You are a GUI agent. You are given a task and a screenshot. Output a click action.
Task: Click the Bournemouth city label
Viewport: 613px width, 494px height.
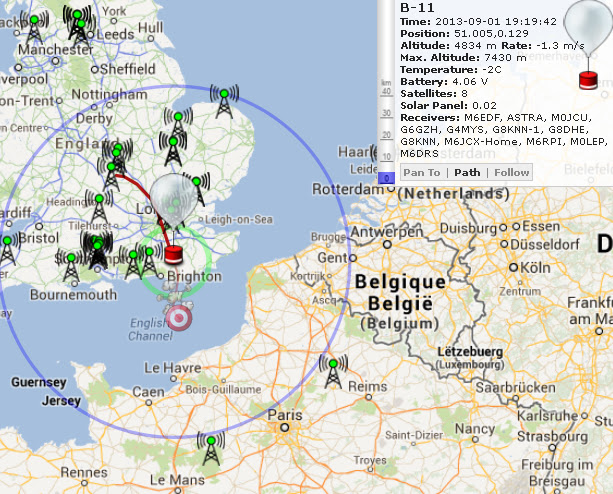pyautogui.click(x=73, y=295)
